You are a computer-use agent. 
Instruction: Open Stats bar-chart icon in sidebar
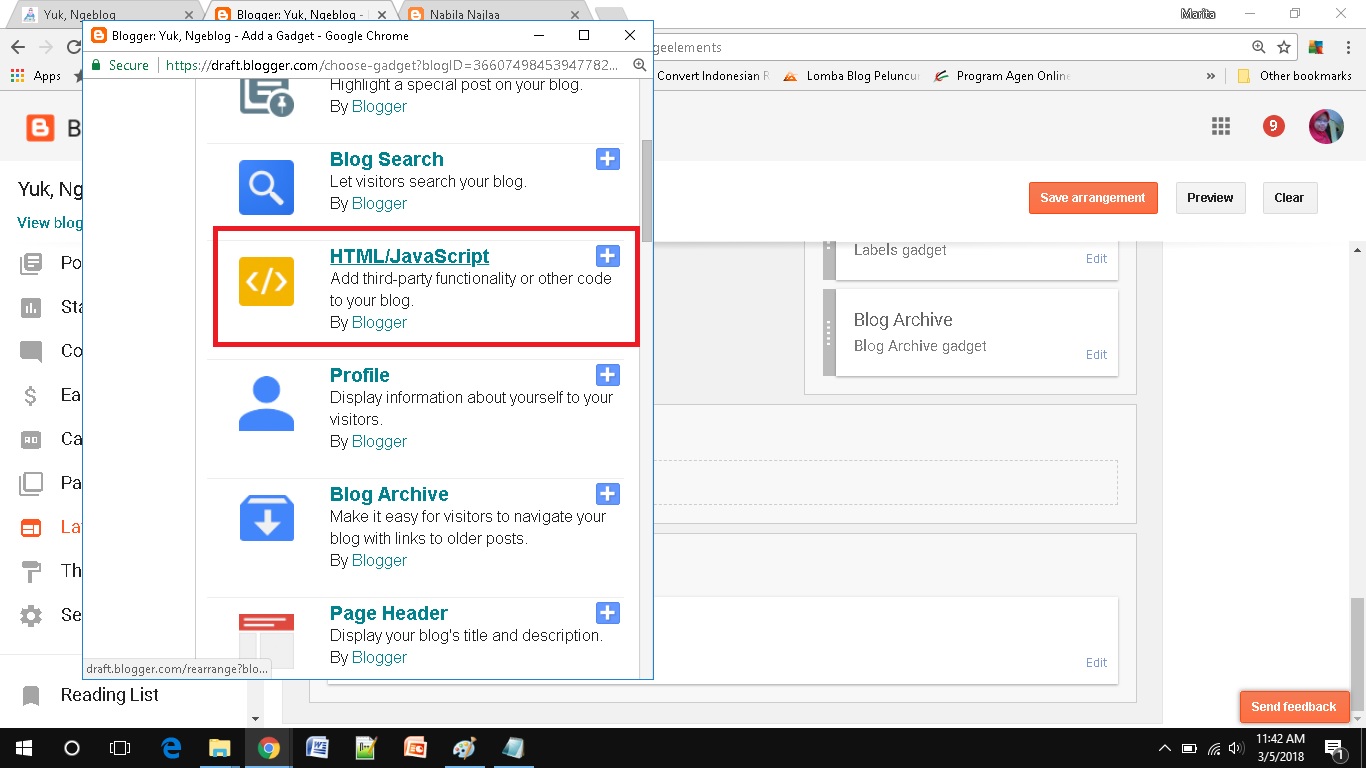pyautogui.click(x=31, y=307)
